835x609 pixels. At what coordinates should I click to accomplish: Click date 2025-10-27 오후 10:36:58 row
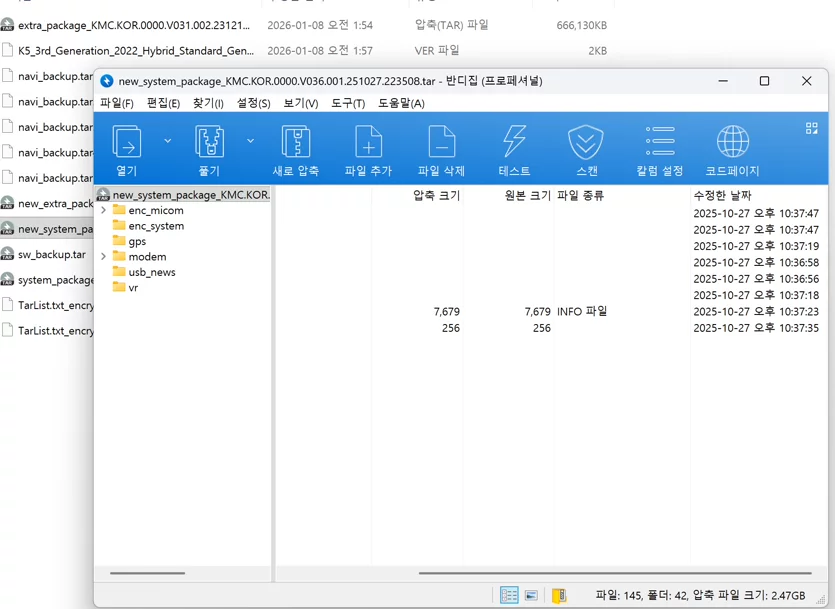756,262
